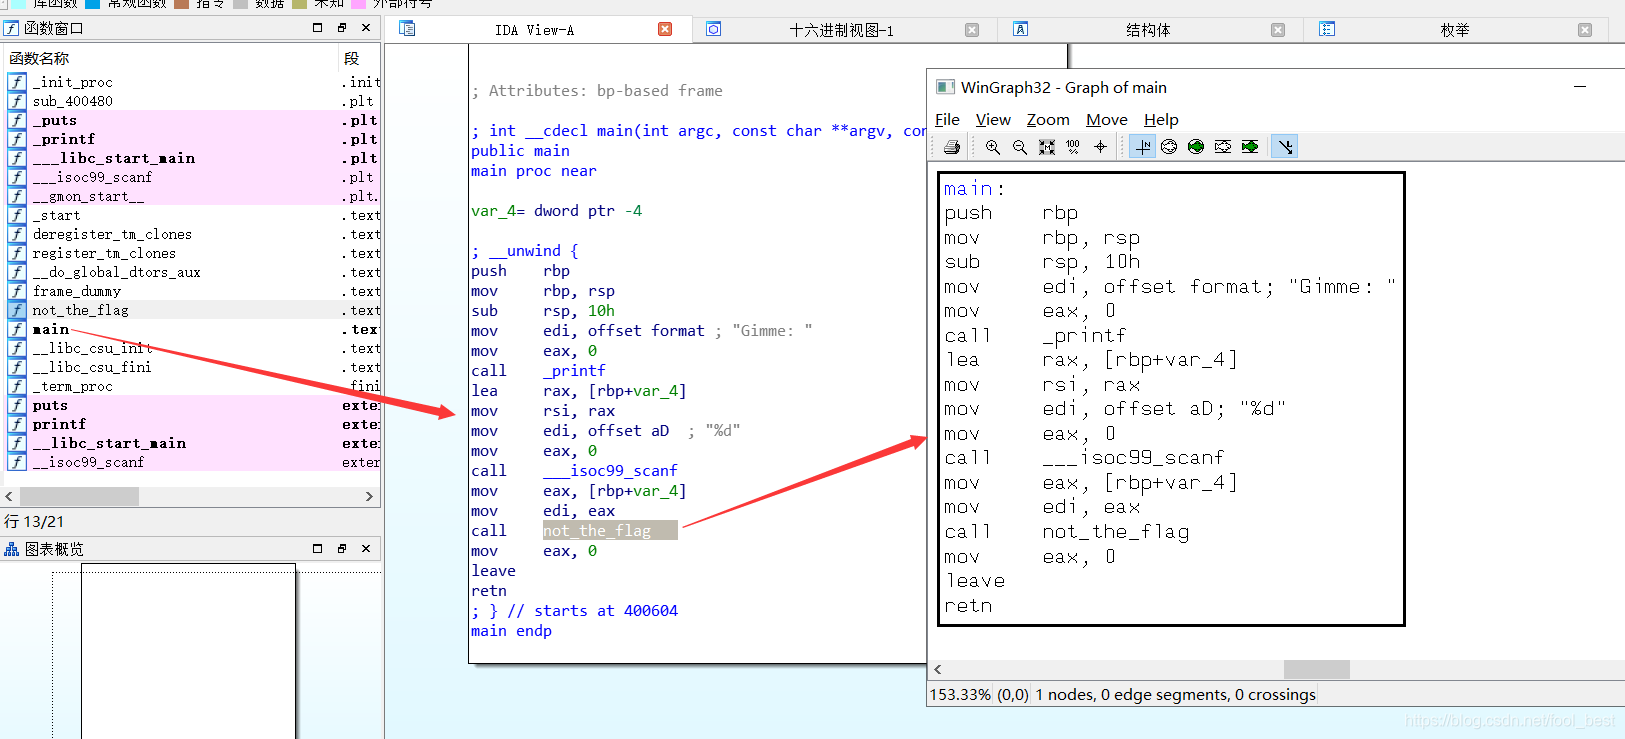Maximize the 函数窗口 panel
The image size is (1625, 739).
click(318, 28)
